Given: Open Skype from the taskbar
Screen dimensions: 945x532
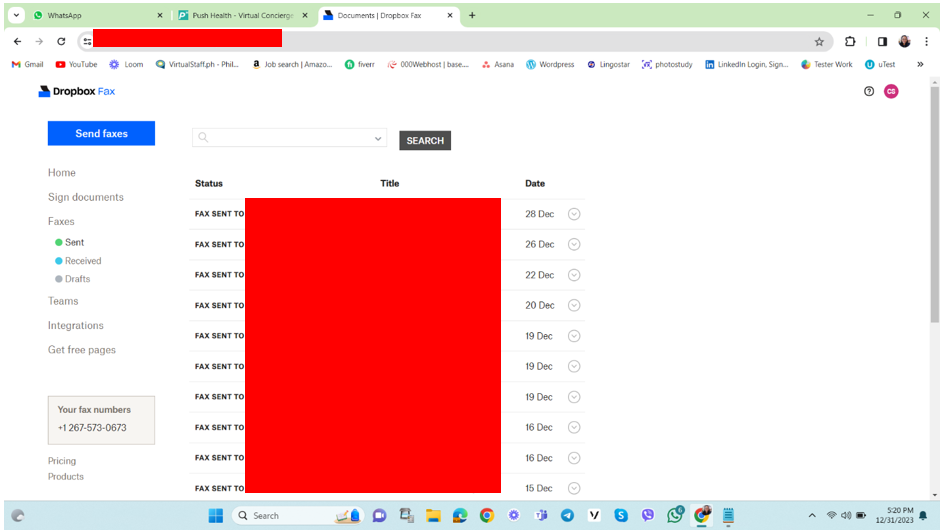Looking at the screenshot, I should pos(621,516).
